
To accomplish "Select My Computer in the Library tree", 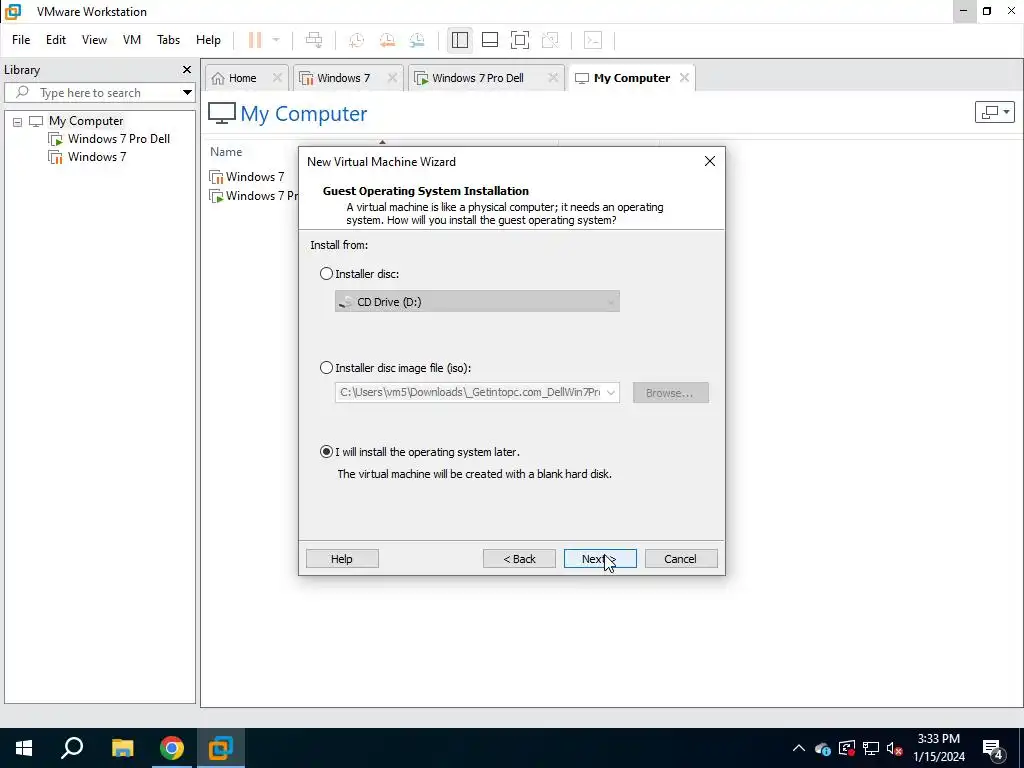I will [86, 121].
